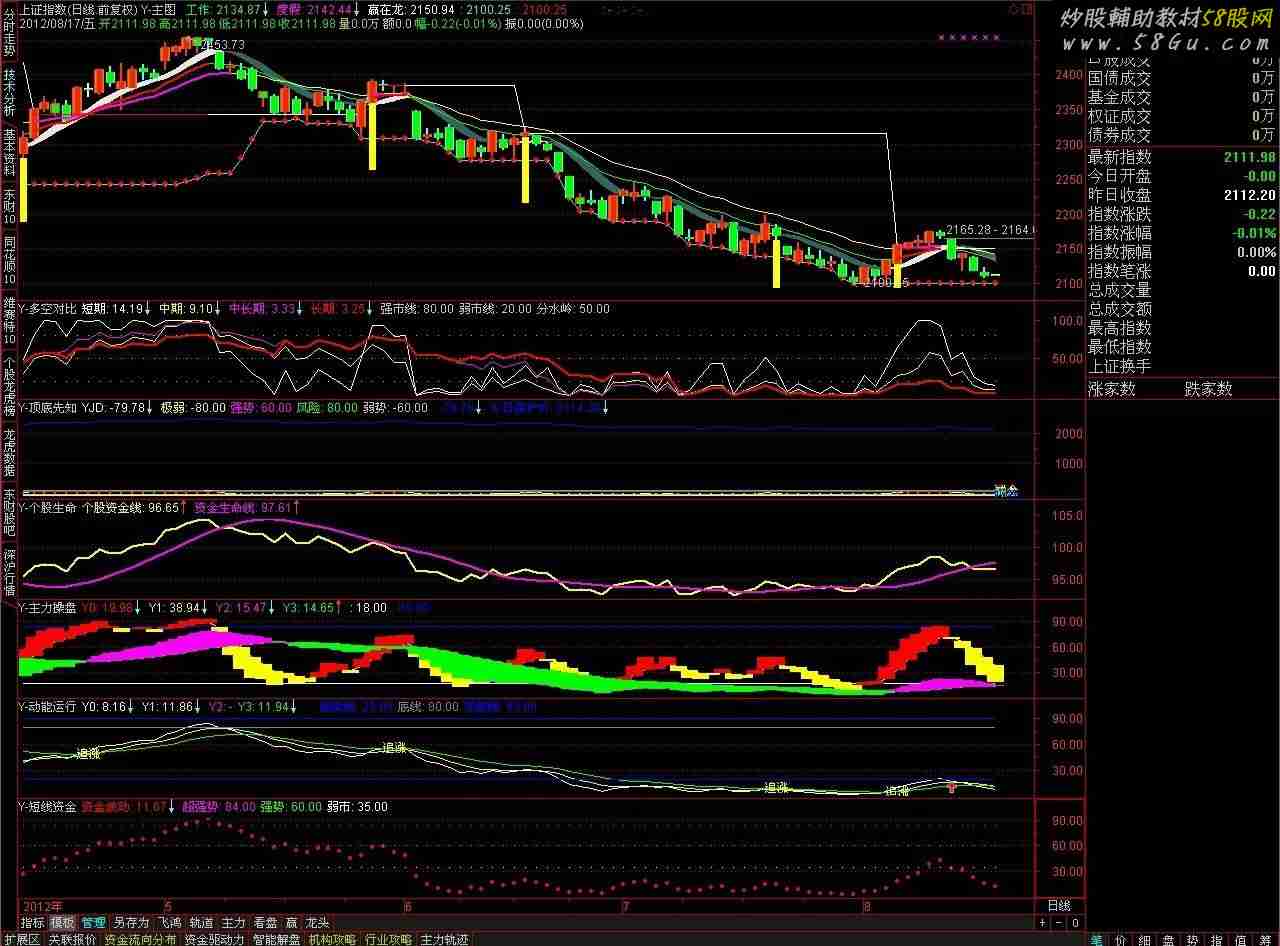Image resolution: width=1280 pixels, height=946 pixels.
Task: Click the square icon at top right
Action: 1026,9
